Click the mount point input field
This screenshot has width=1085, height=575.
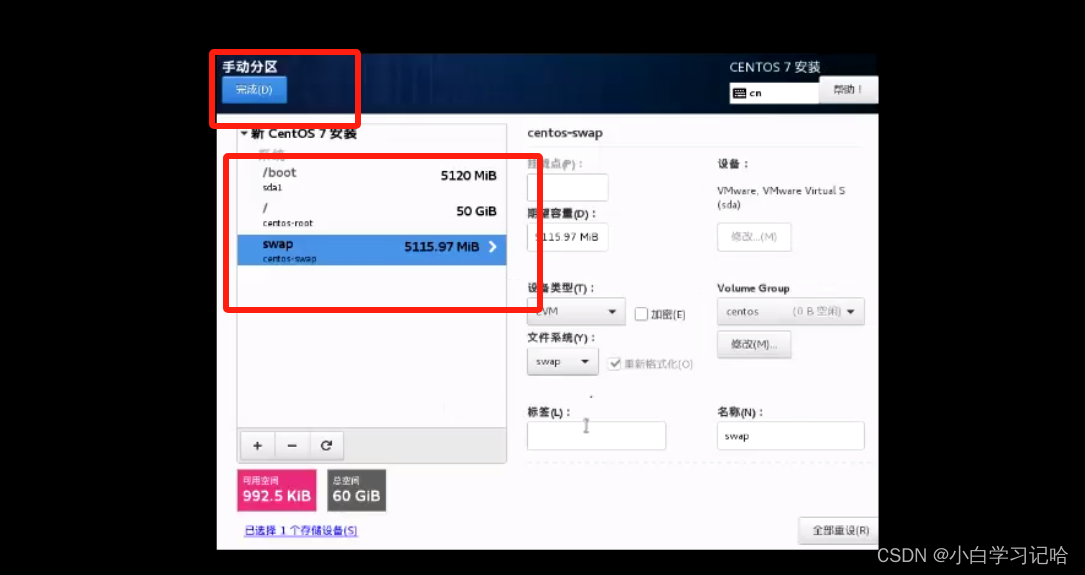567,188
